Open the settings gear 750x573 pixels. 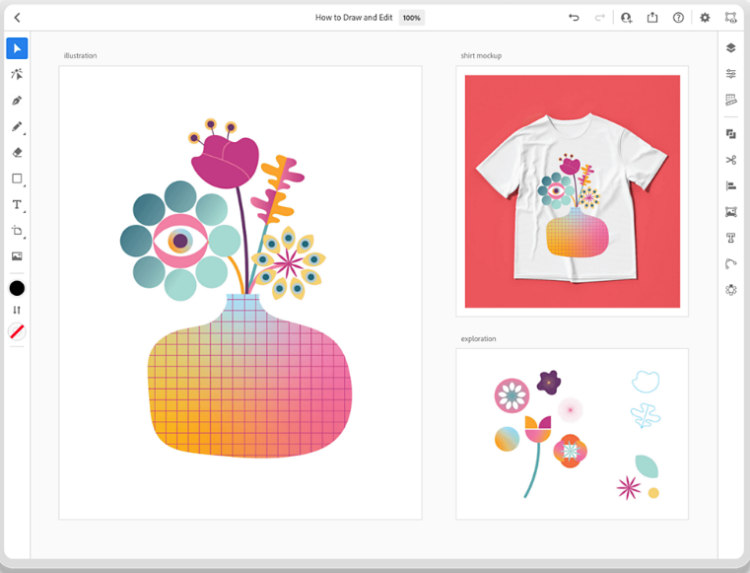coord(705,18)
